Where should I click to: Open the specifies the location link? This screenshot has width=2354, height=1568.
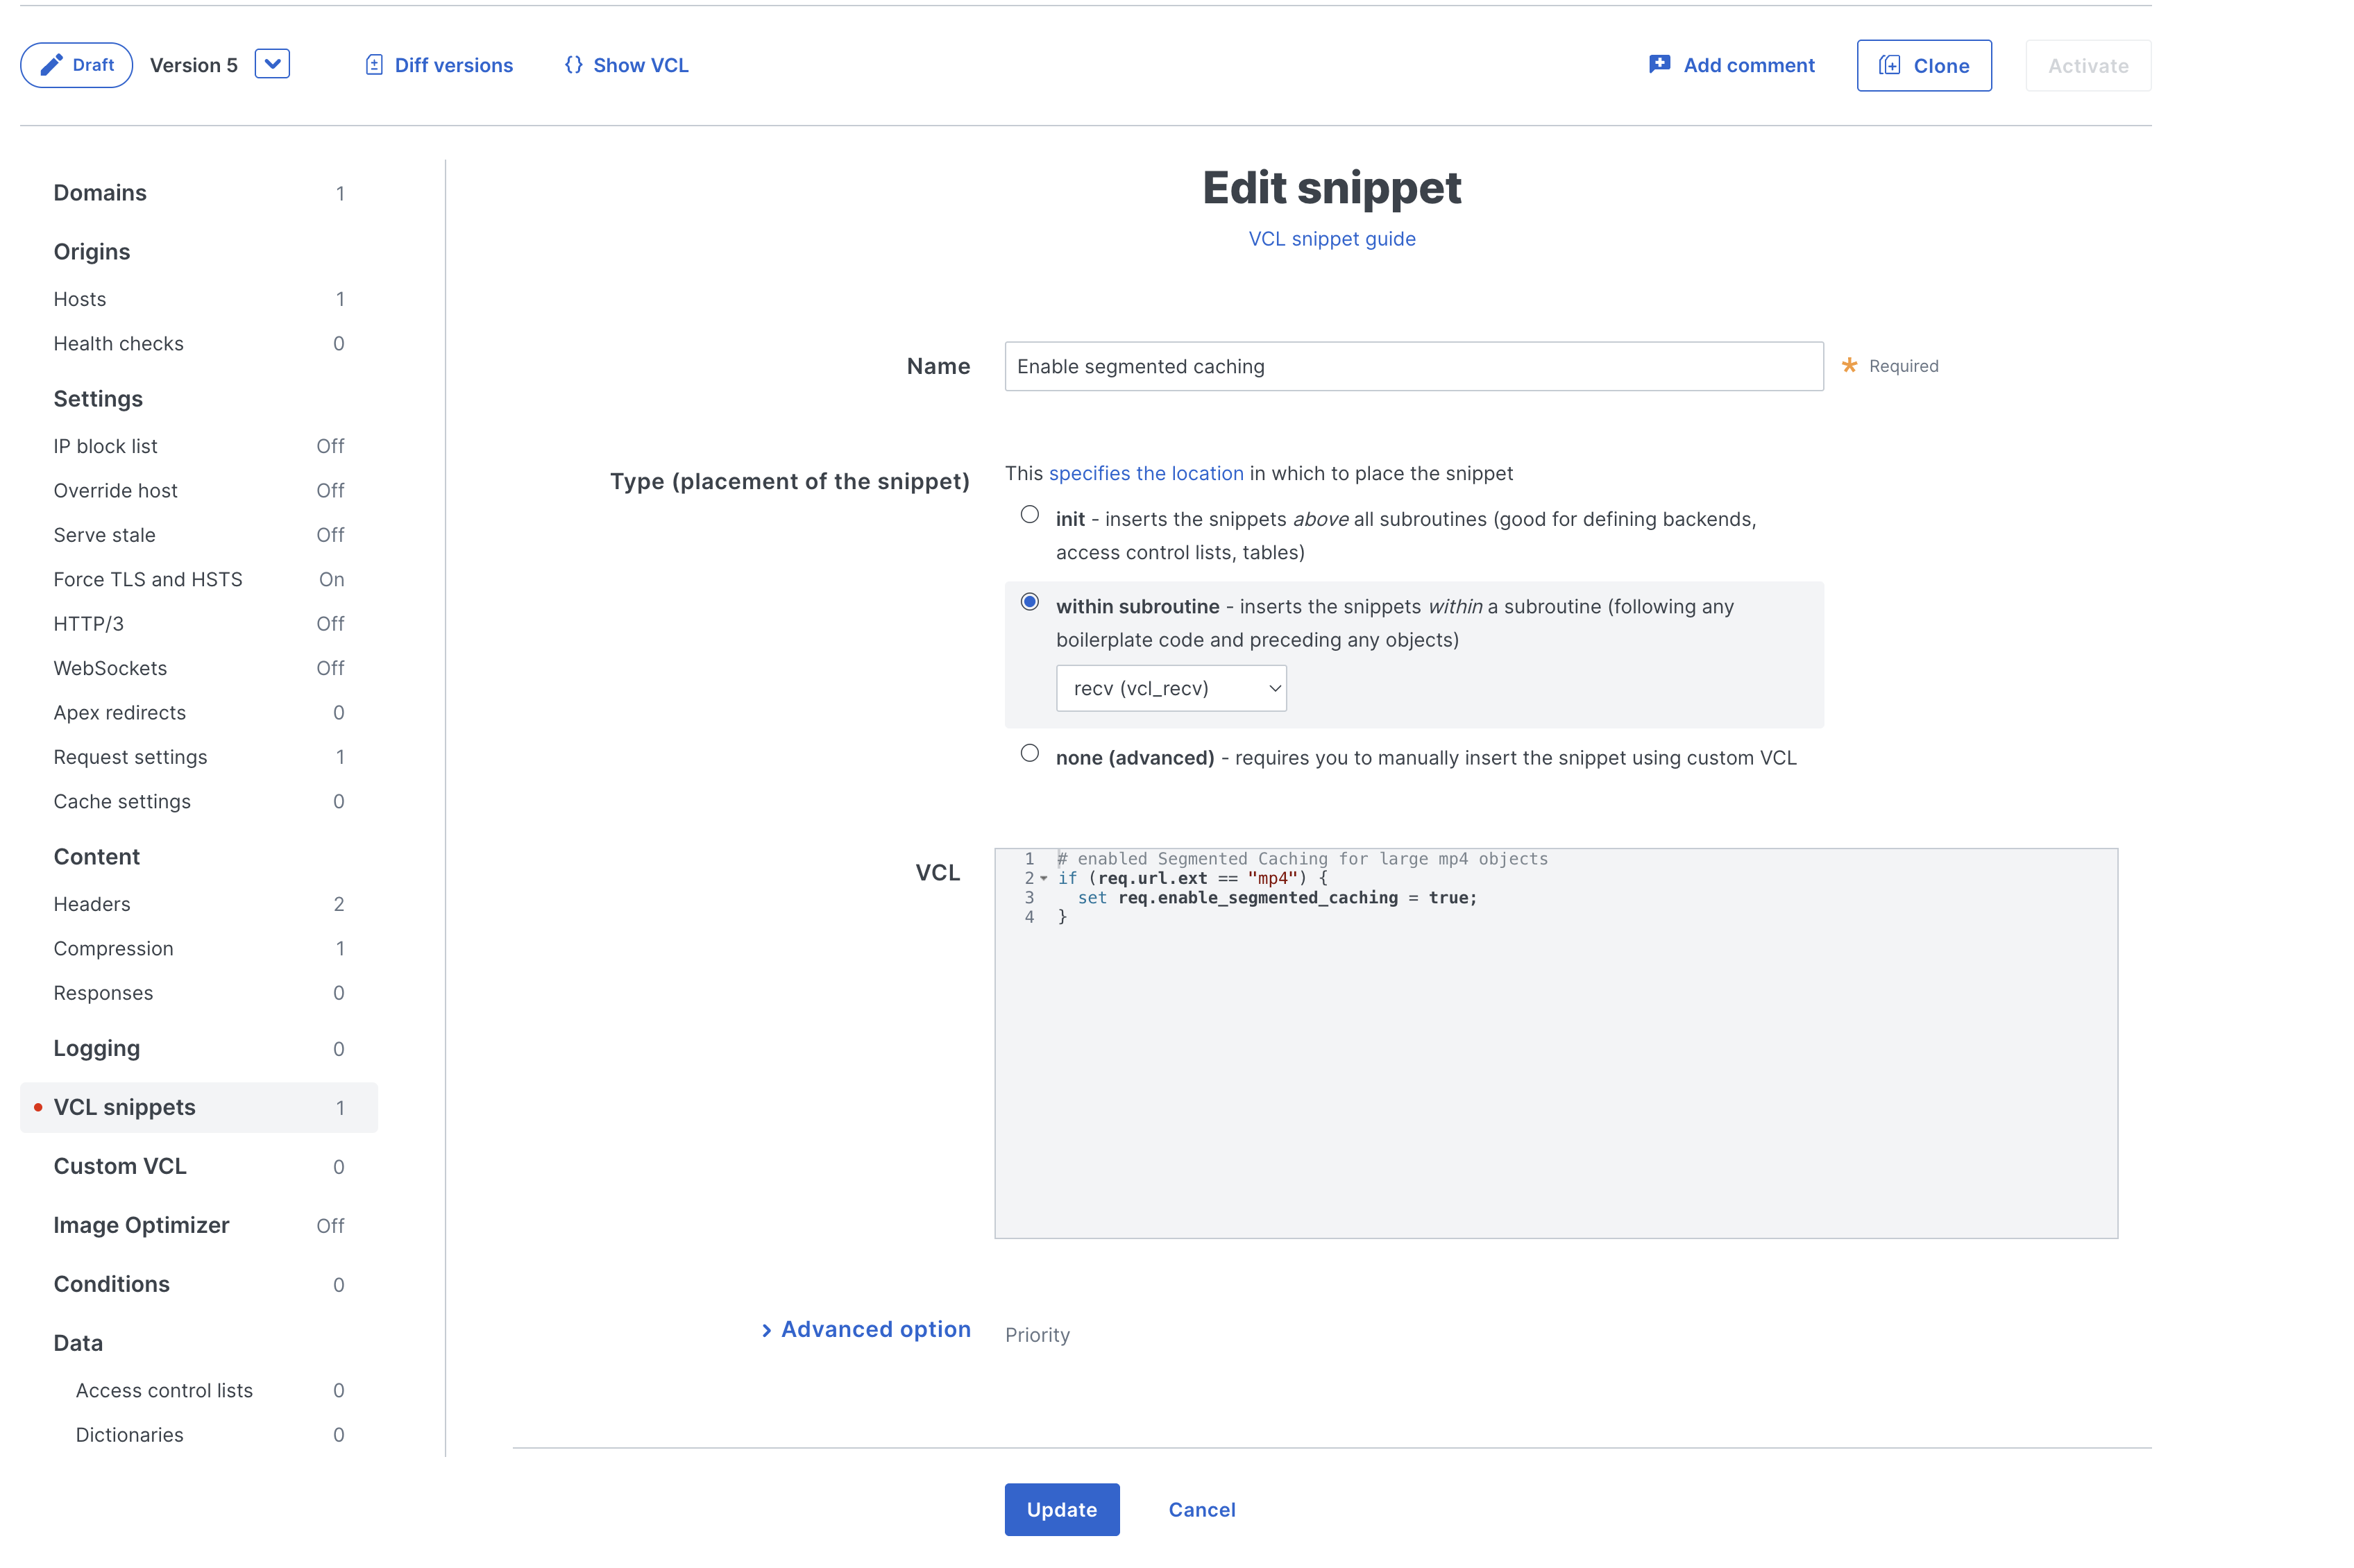point(1145,473)
